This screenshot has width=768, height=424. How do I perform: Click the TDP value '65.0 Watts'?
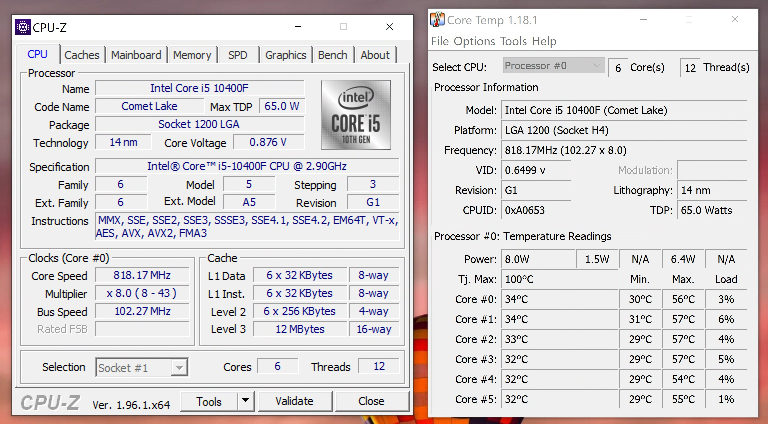(712, 210)
